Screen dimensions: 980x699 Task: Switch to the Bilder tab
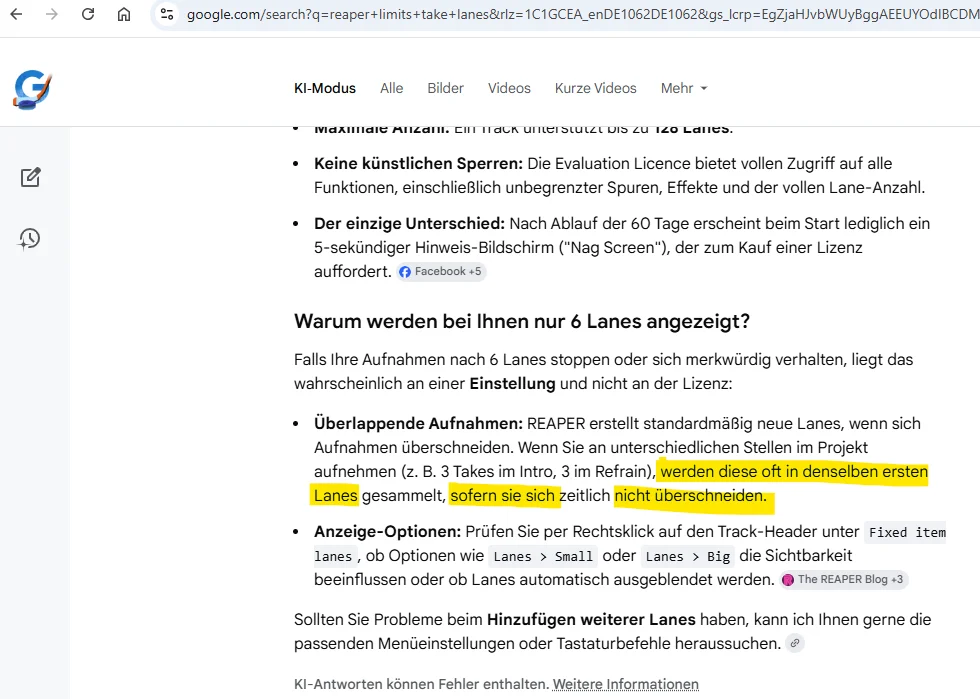(x=444, y=88)
